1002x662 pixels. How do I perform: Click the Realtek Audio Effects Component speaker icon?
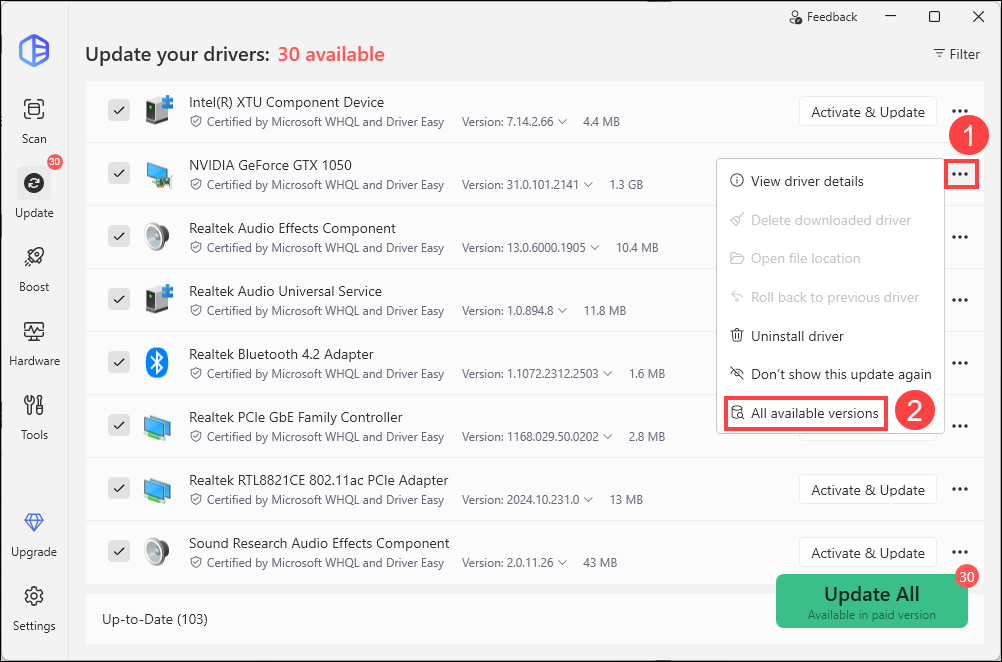(x=157, y=236)
